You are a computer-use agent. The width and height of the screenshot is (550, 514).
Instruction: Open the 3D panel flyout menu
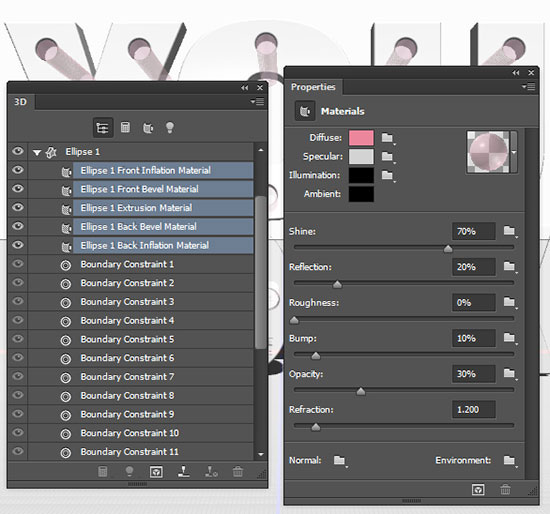click(x=257, y=102)
